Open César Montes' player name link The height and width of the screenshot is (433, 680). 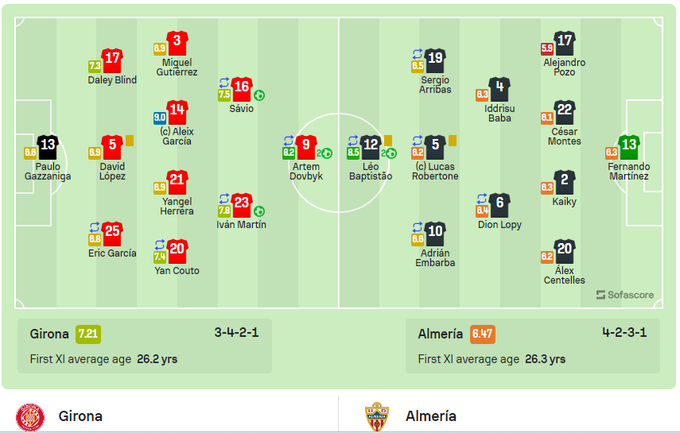click(x=565, y=135)
